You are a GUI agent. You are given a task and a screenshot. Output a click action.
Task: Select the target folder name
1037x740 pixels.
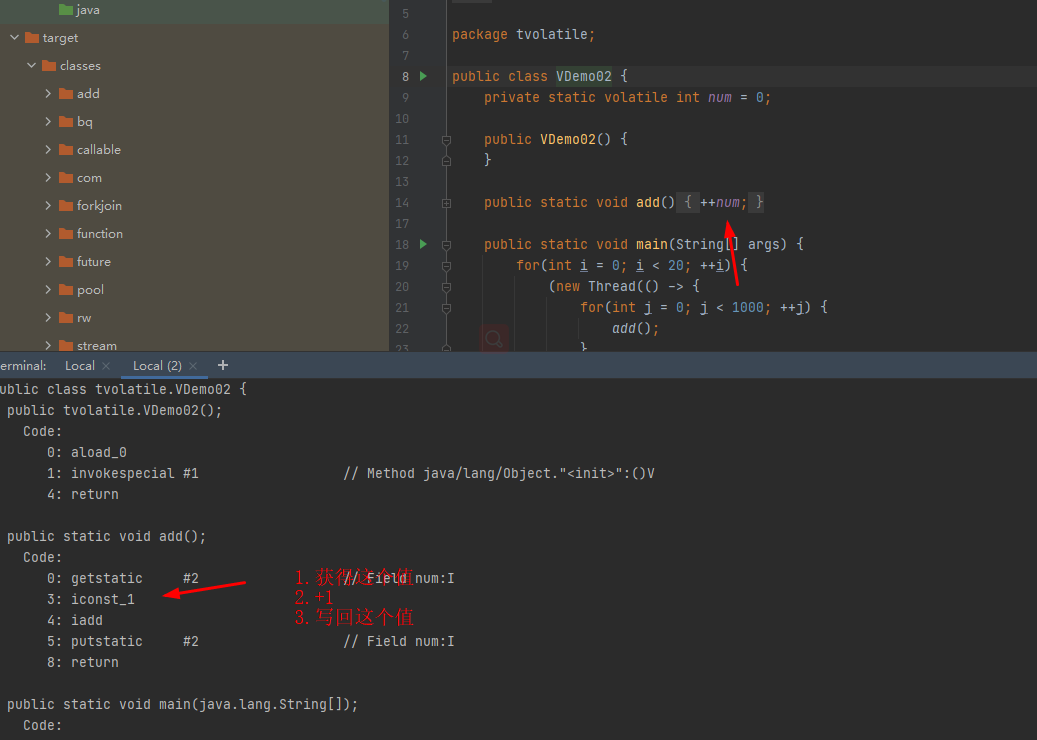point(60,38)
